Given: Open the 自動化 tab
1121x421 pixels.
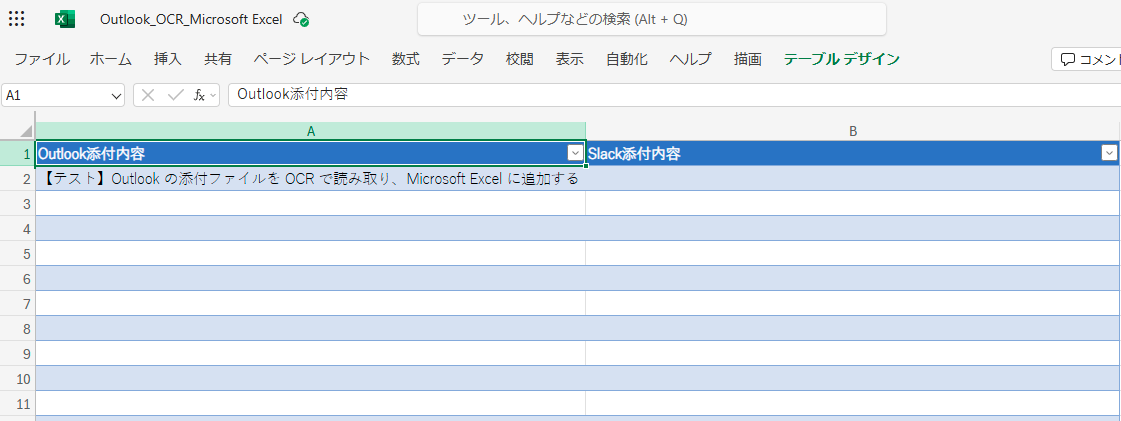Looking at the screenshot, I should 627,59.
